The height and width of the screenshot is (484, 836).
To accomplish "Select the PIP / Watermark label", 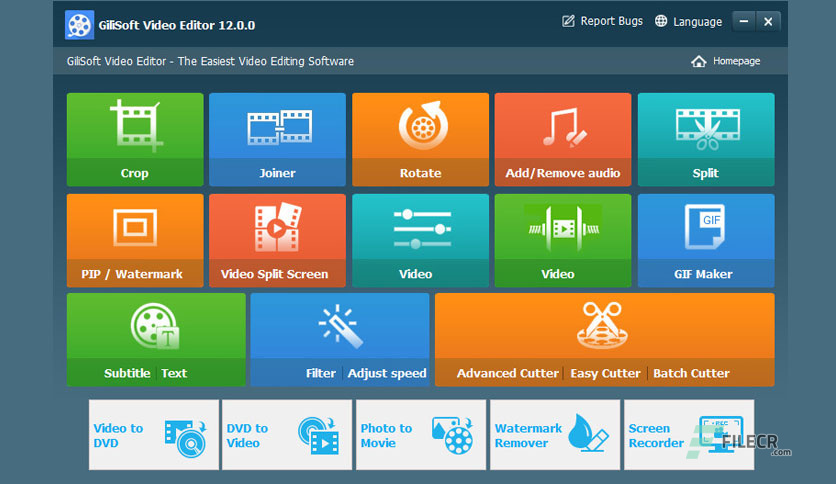I will [132, 274].
